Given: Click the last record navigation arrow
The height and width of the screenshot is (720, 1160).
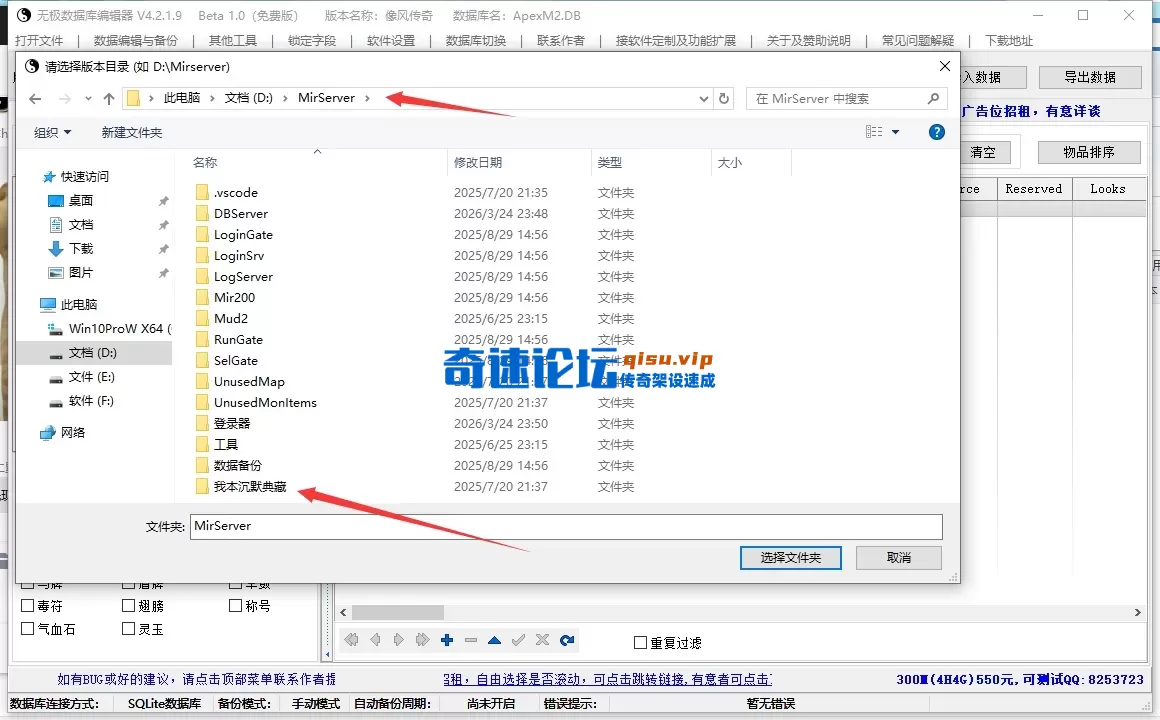Looking at the screenshot, I should tap(423, 640).
